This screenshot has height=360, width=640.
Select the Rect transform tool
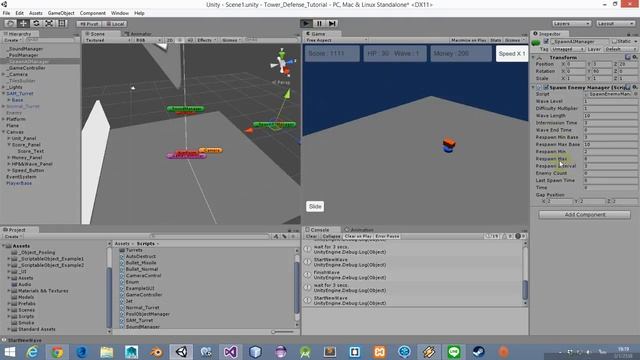[x=62, y=24]
